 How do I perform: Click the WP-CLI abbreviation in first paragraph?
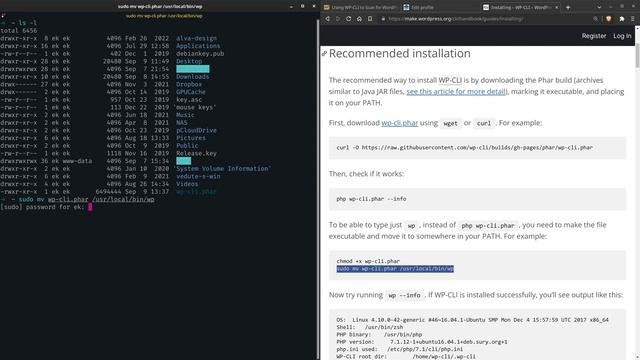coord(450,80)
